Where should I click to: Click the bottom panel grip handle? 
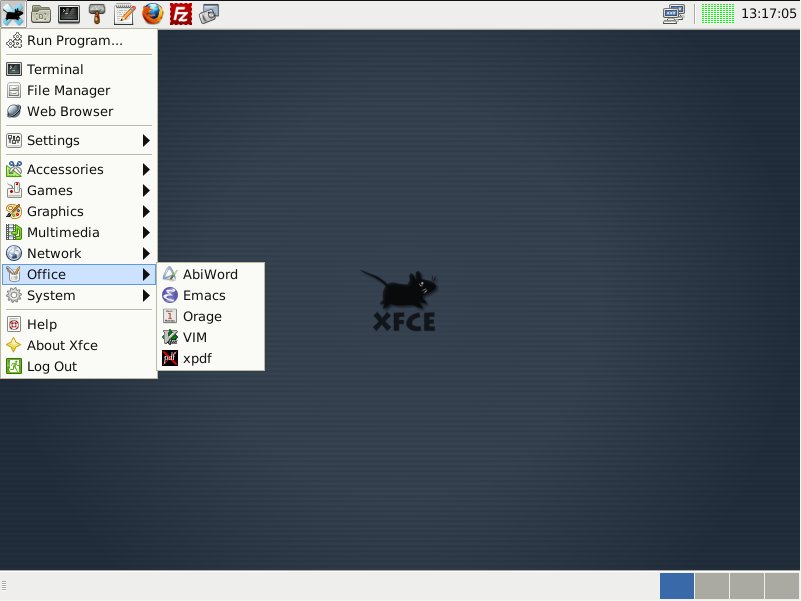point(4,585)
